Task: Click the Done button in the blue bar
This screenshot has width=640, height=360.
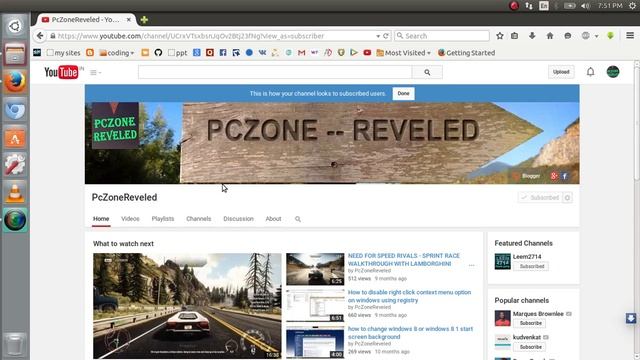Action: (x=403, y=93)
